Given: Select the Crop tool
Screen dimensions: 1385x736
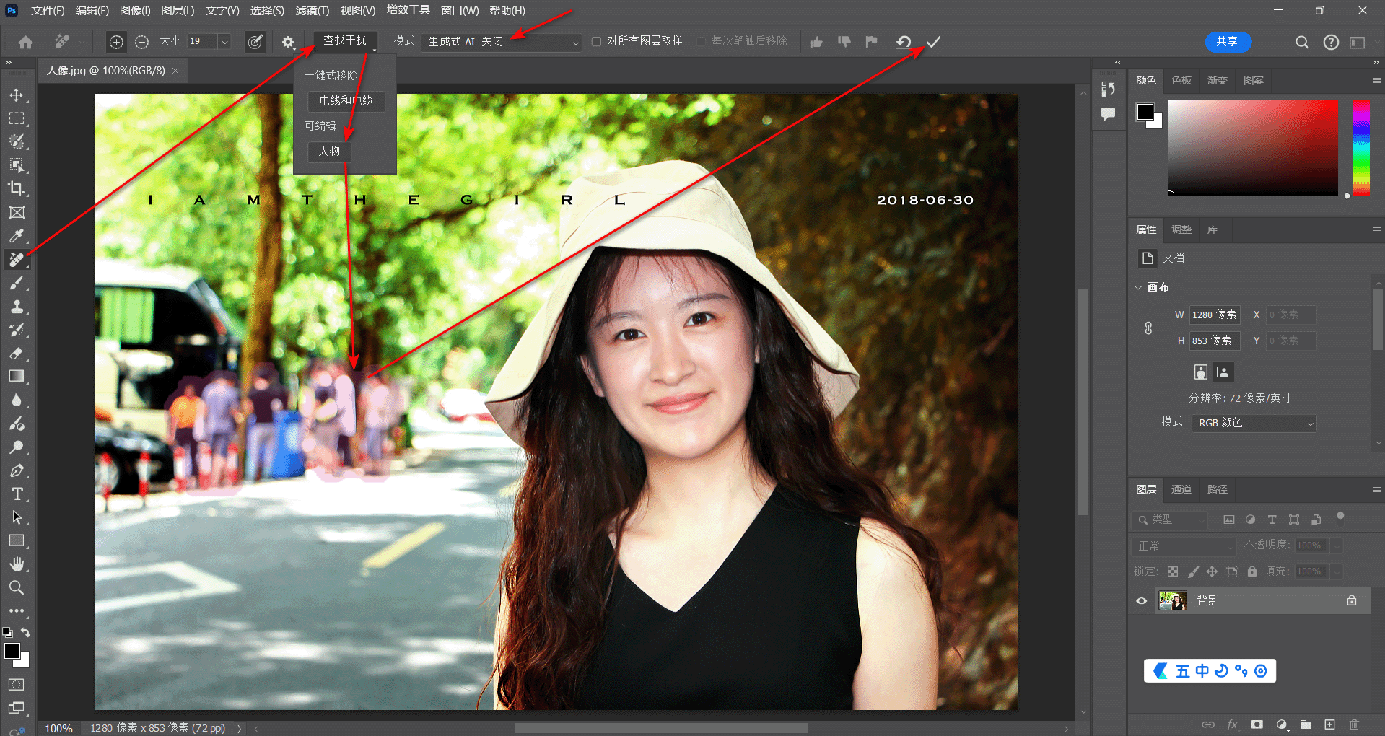Looking at the screenshot, I should [x=17, y=188].
